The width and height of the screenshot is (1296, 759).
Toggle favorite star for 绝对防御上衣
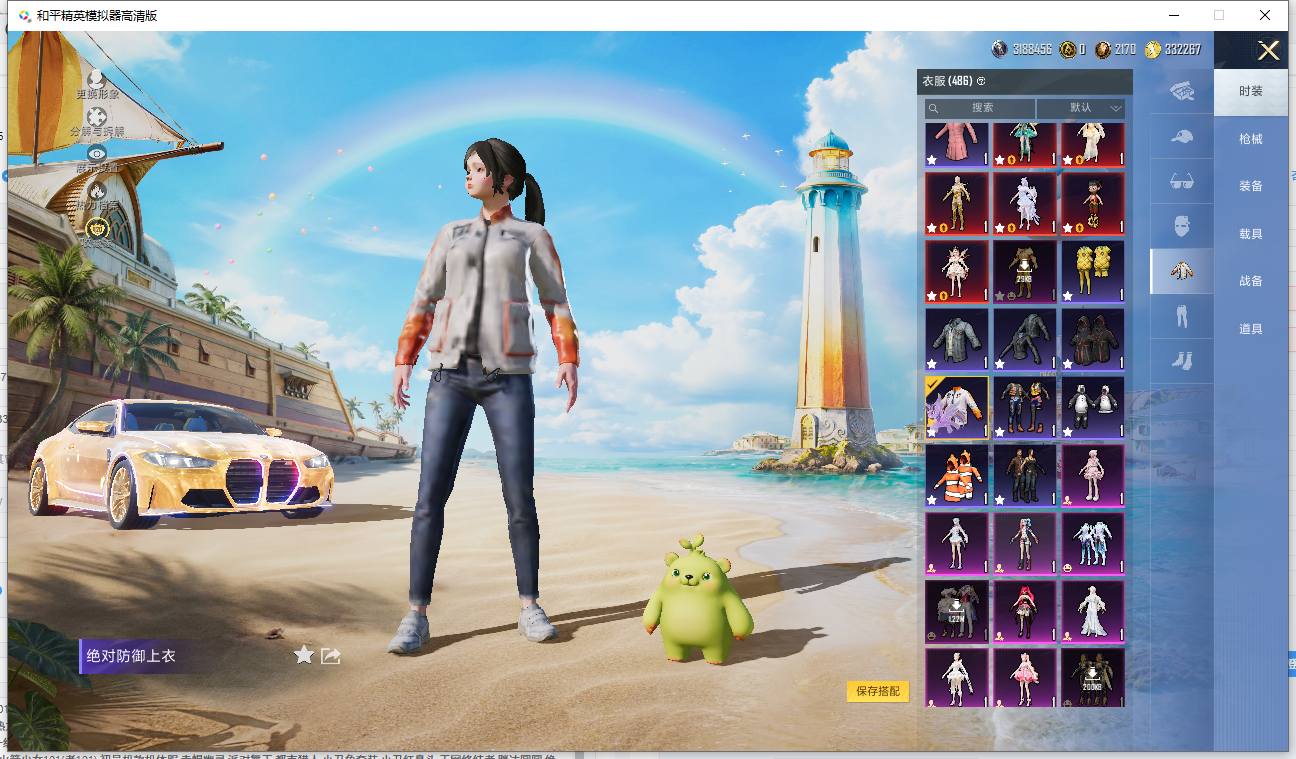304,655
